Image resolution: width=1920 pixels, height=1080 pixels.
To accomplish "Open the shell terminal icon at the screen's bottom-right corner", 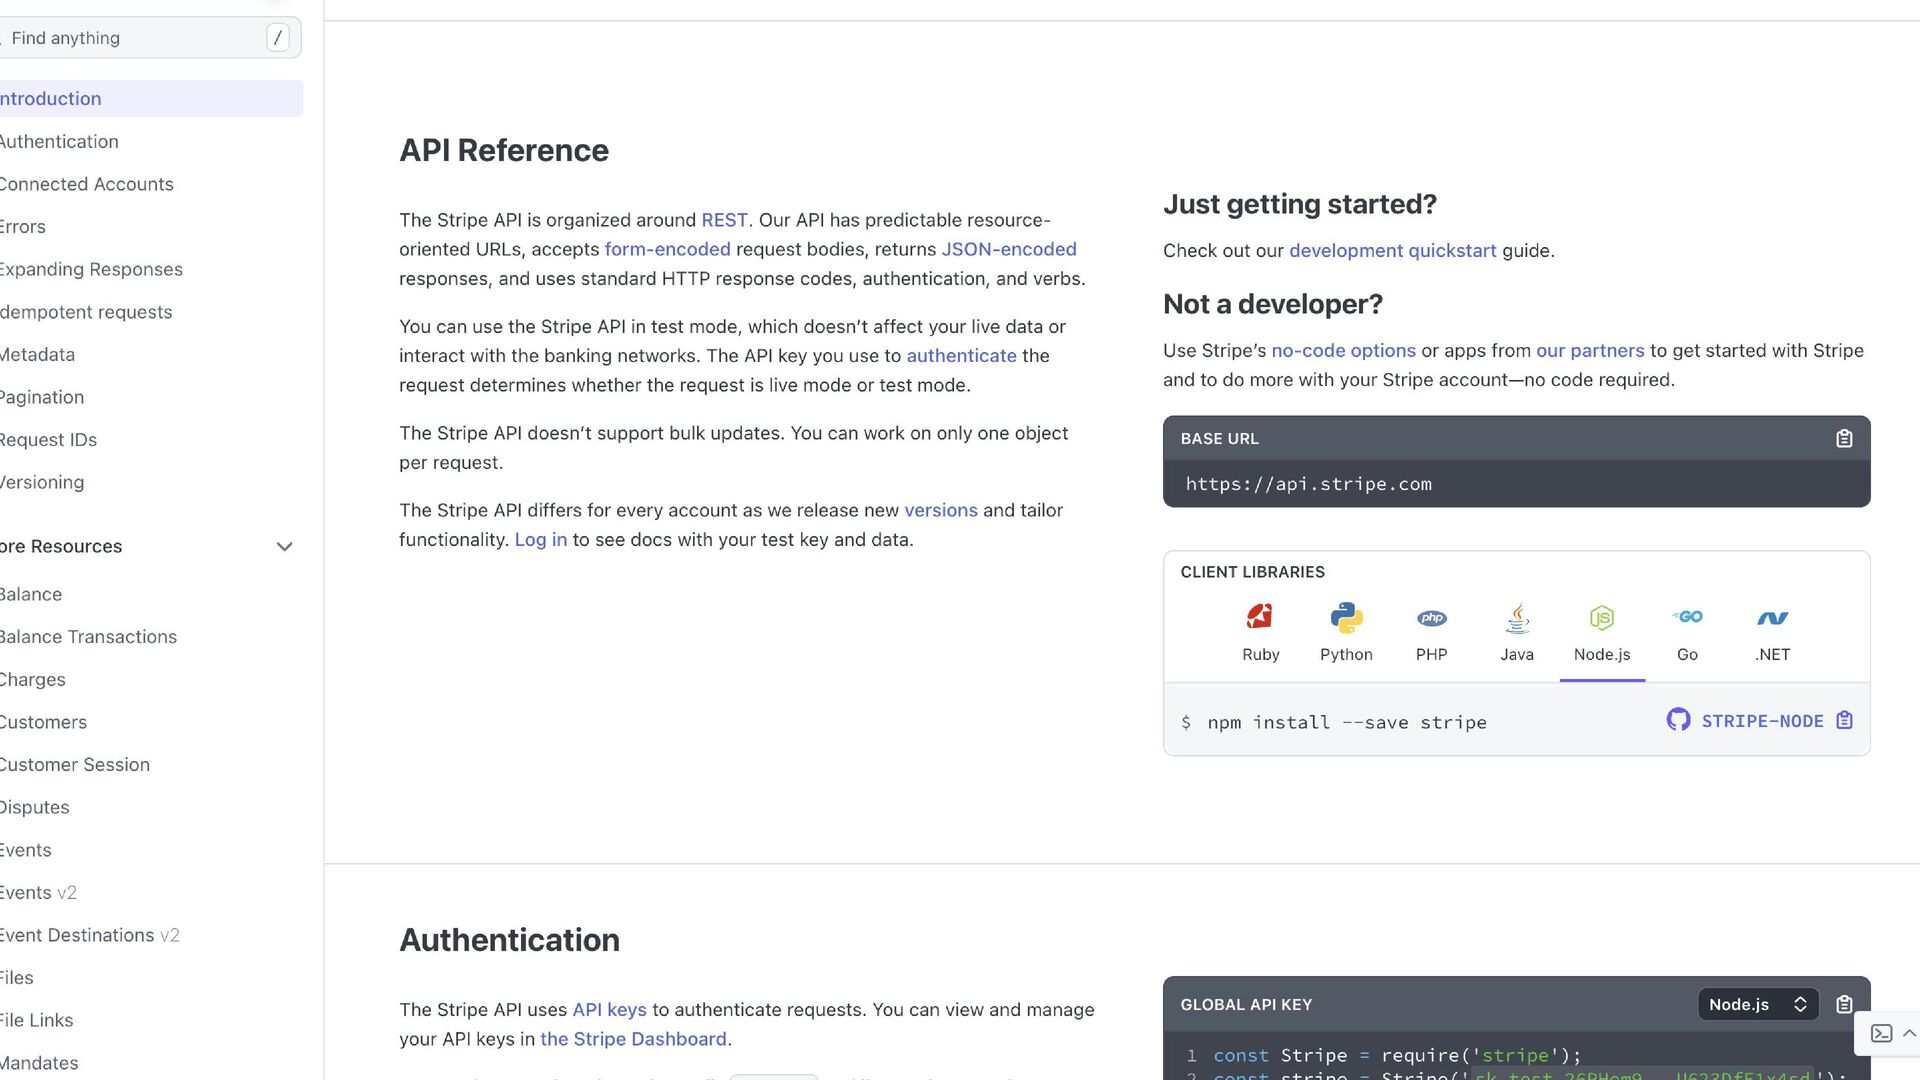I will point(1881,1033).
